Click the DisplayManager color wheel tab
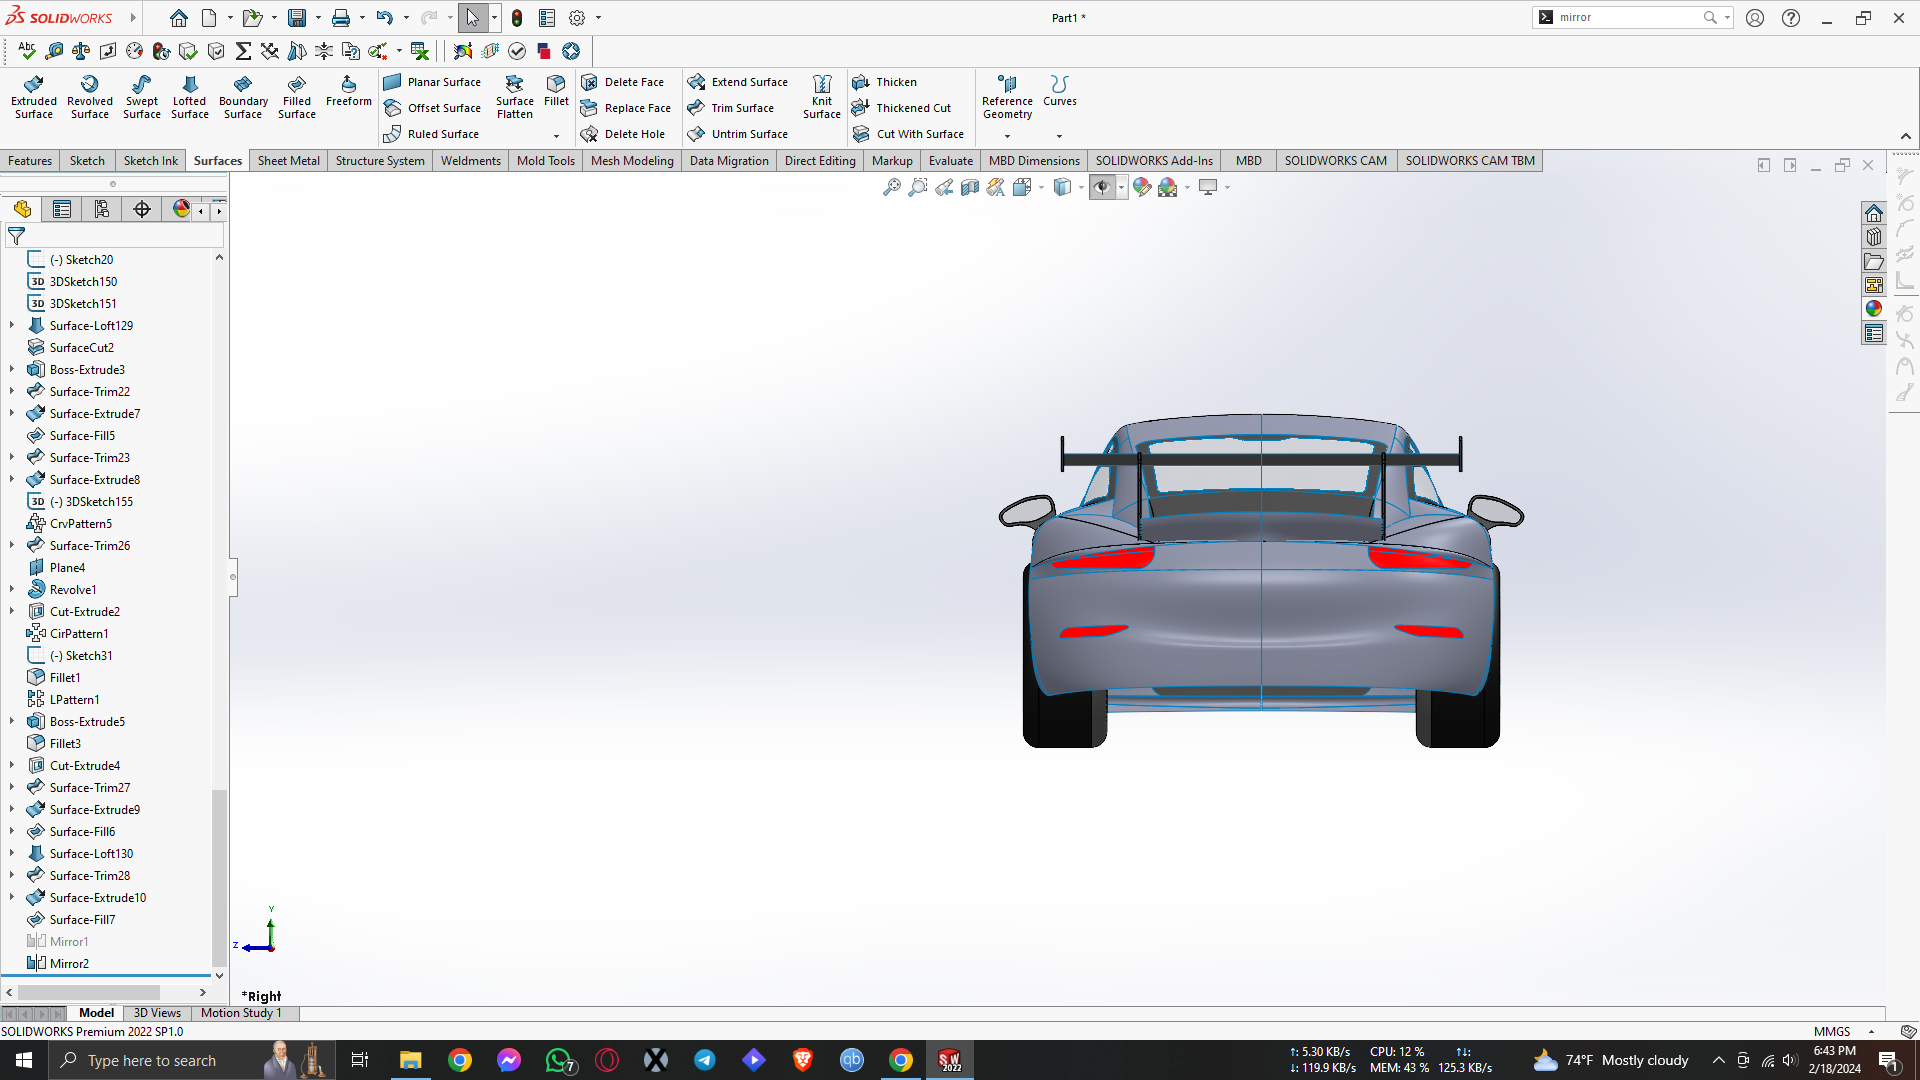1920x1080 pixels. tap(181, 209)
